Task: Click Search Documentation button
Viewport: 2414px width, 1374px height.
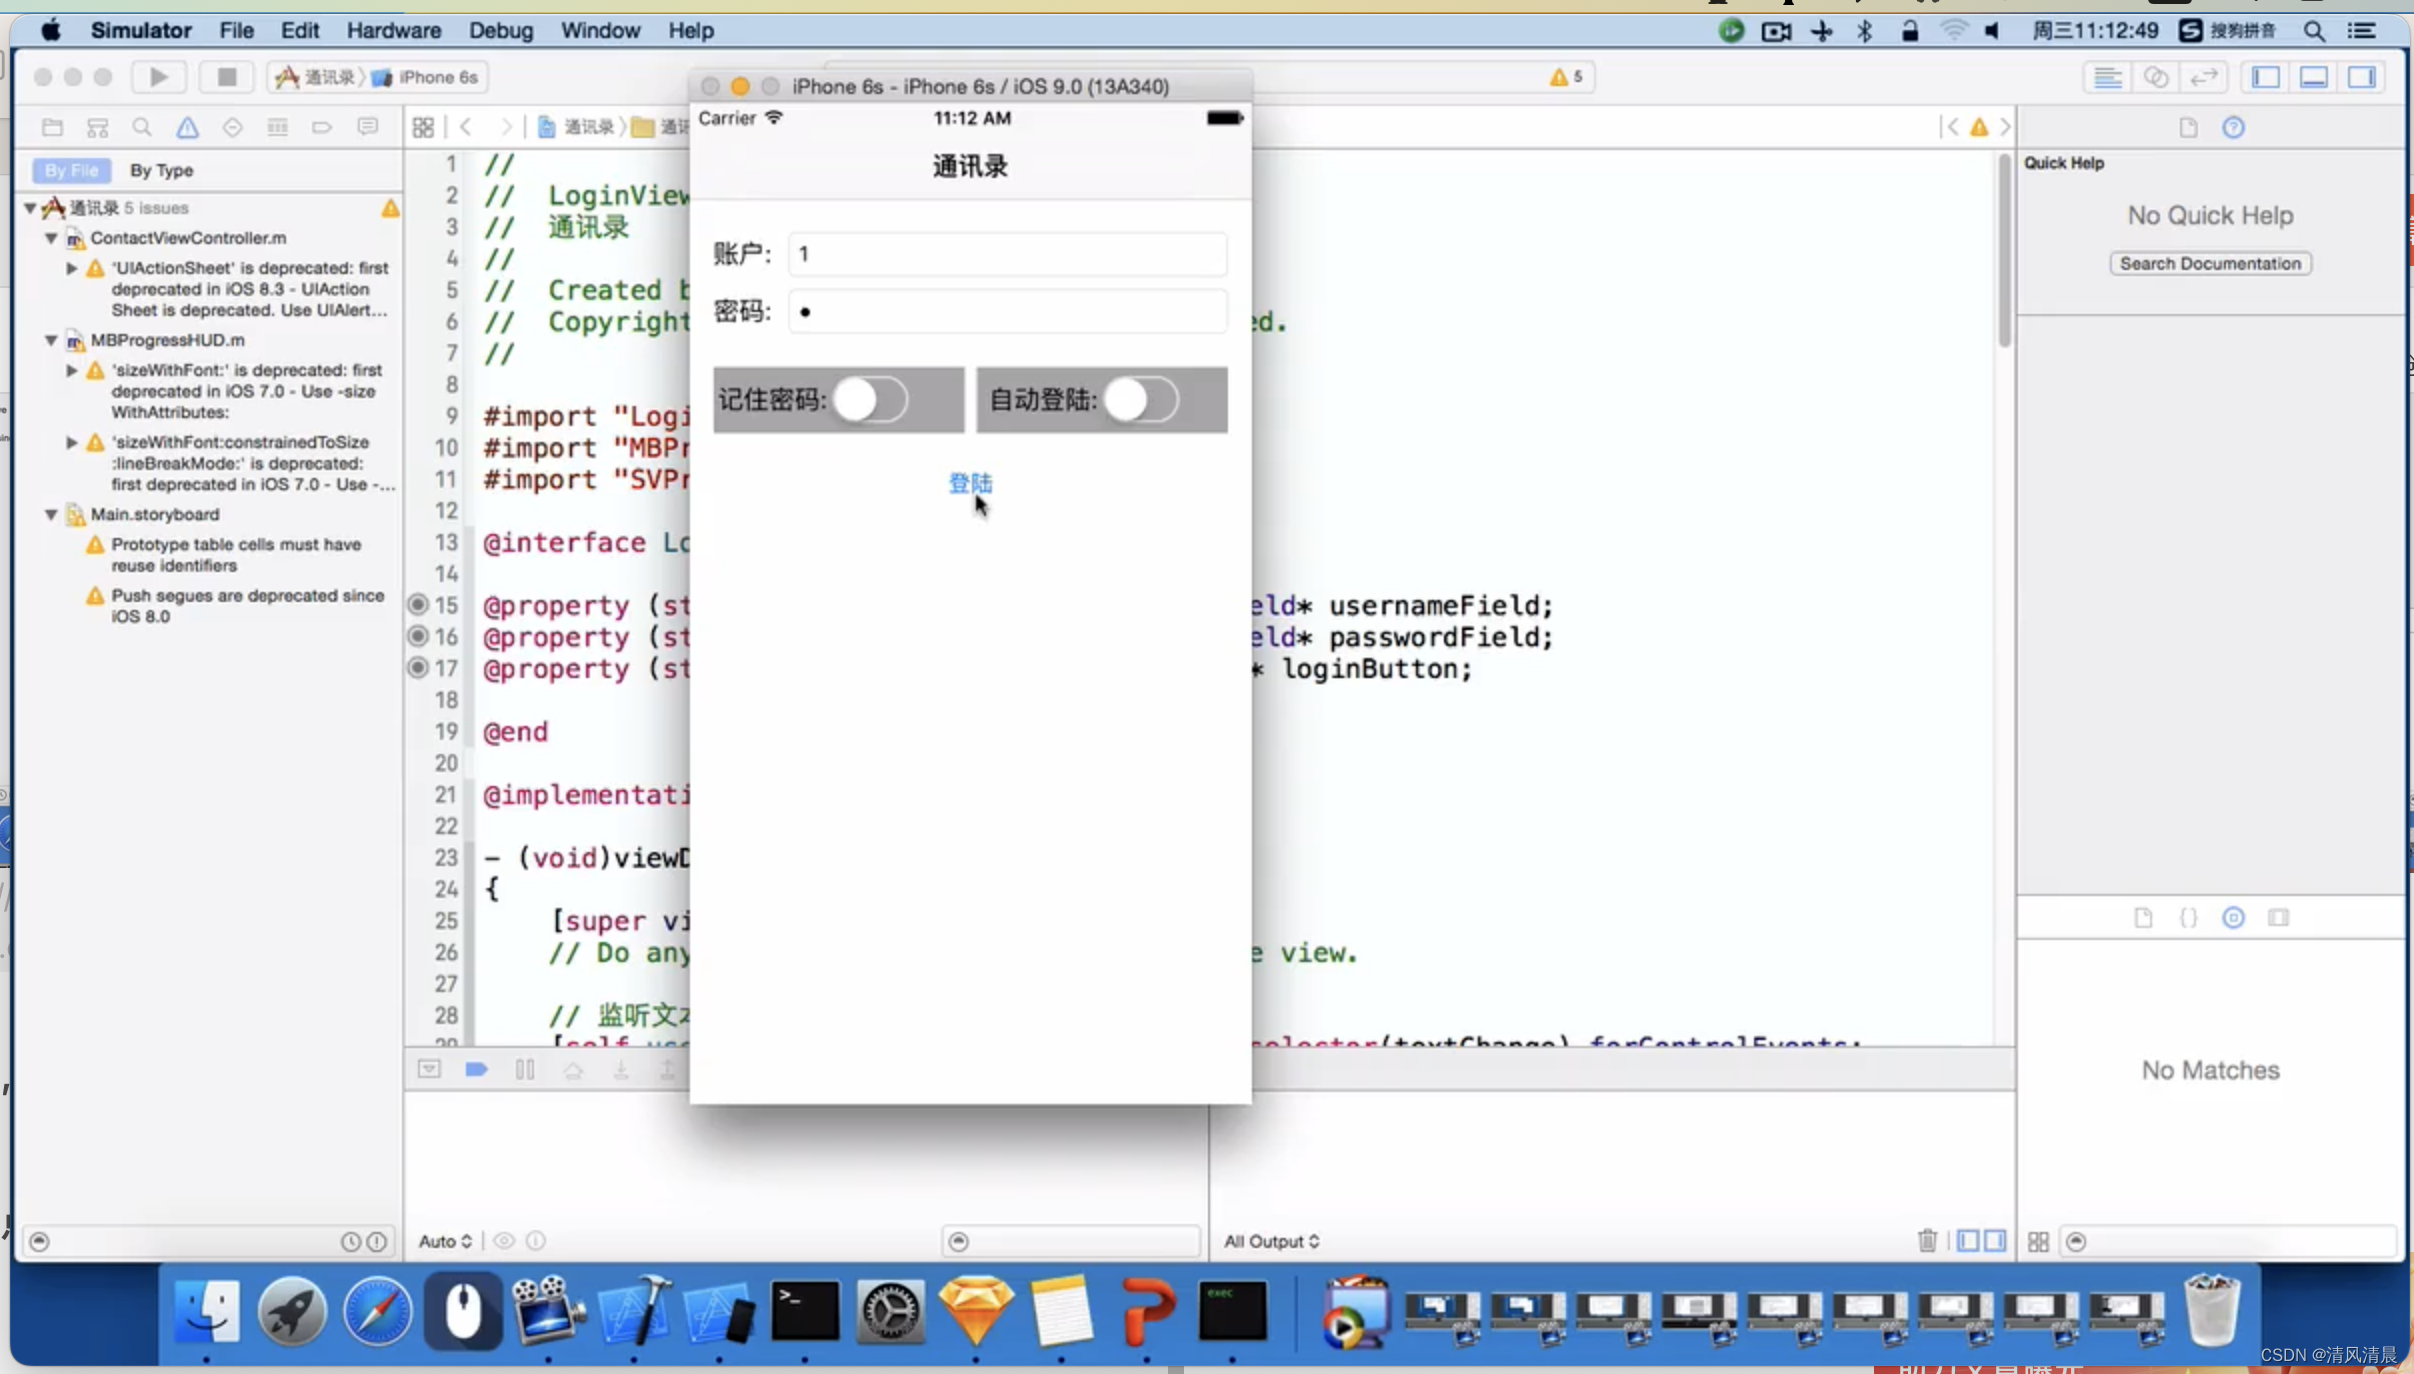Action: [x=2210, y=263]
